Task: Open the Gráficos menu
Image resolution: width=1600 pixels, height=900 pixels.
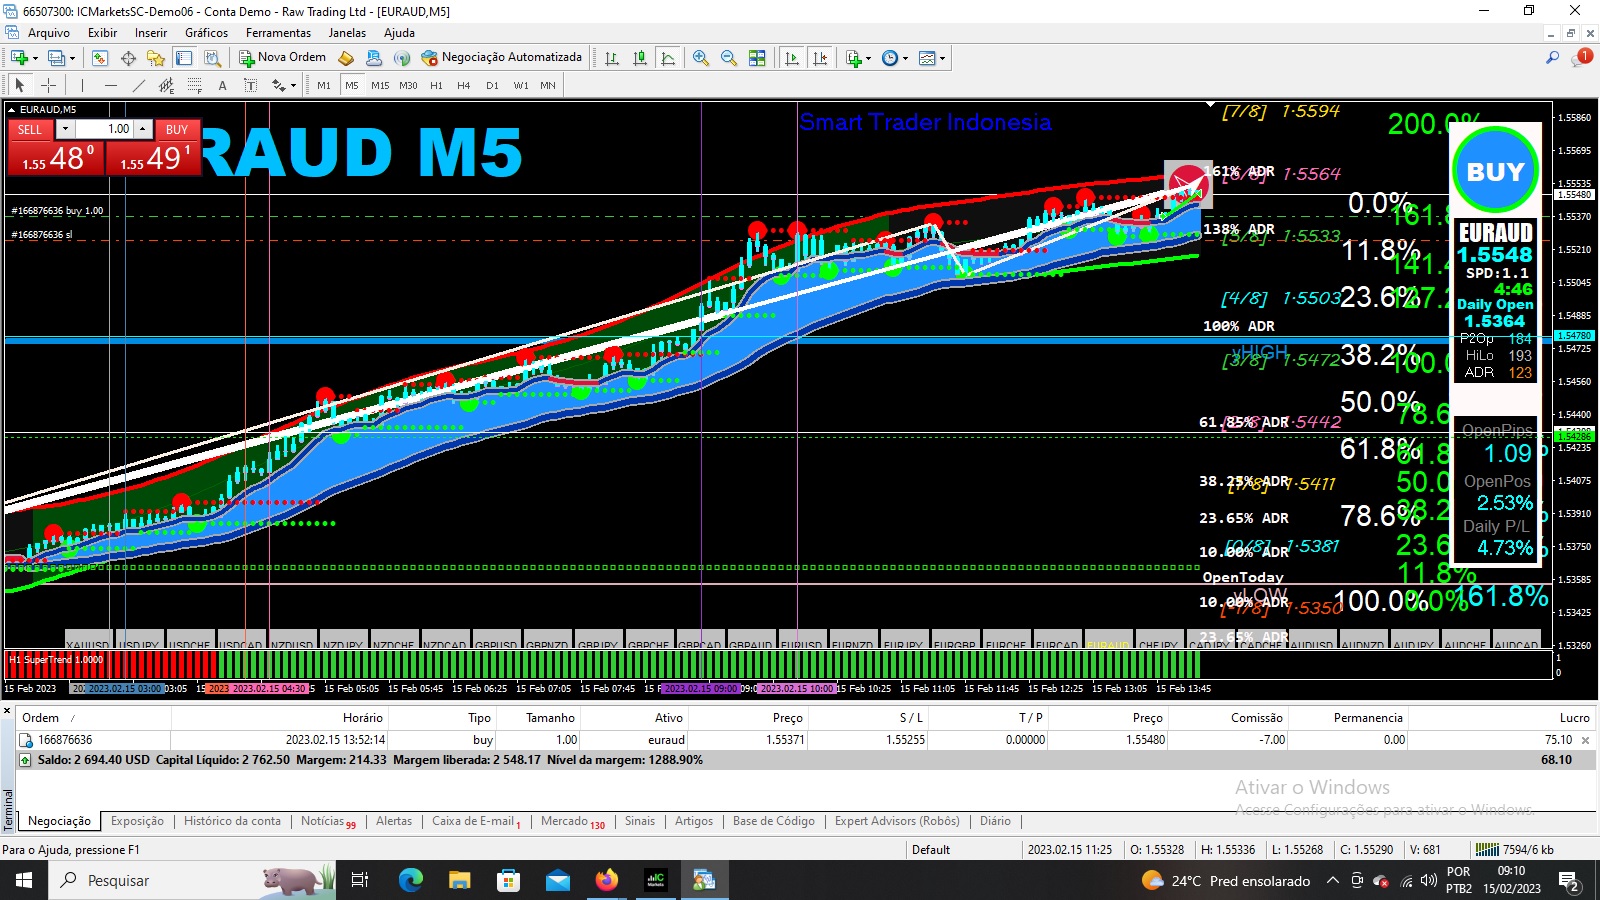Action: tap(206, 33)
